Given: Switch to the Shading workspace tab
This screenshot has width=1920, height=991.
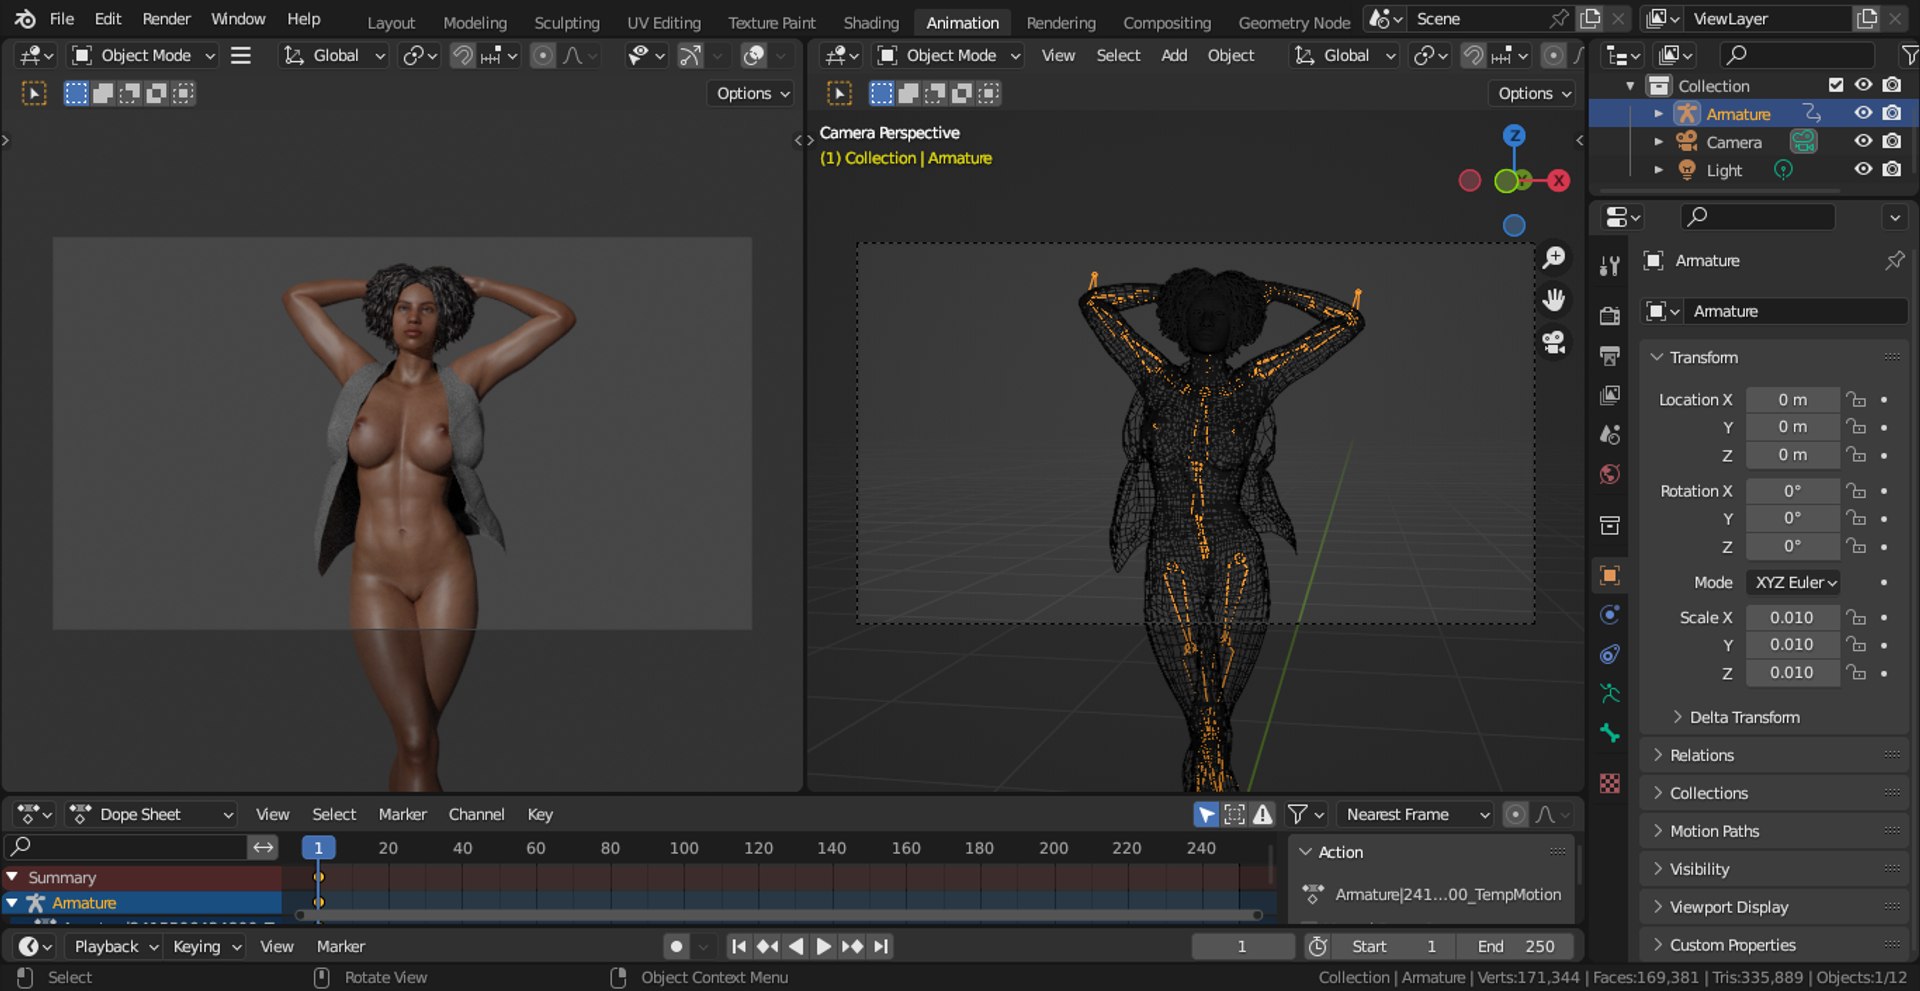Looking at the screenshot, I should pos(871,22).
